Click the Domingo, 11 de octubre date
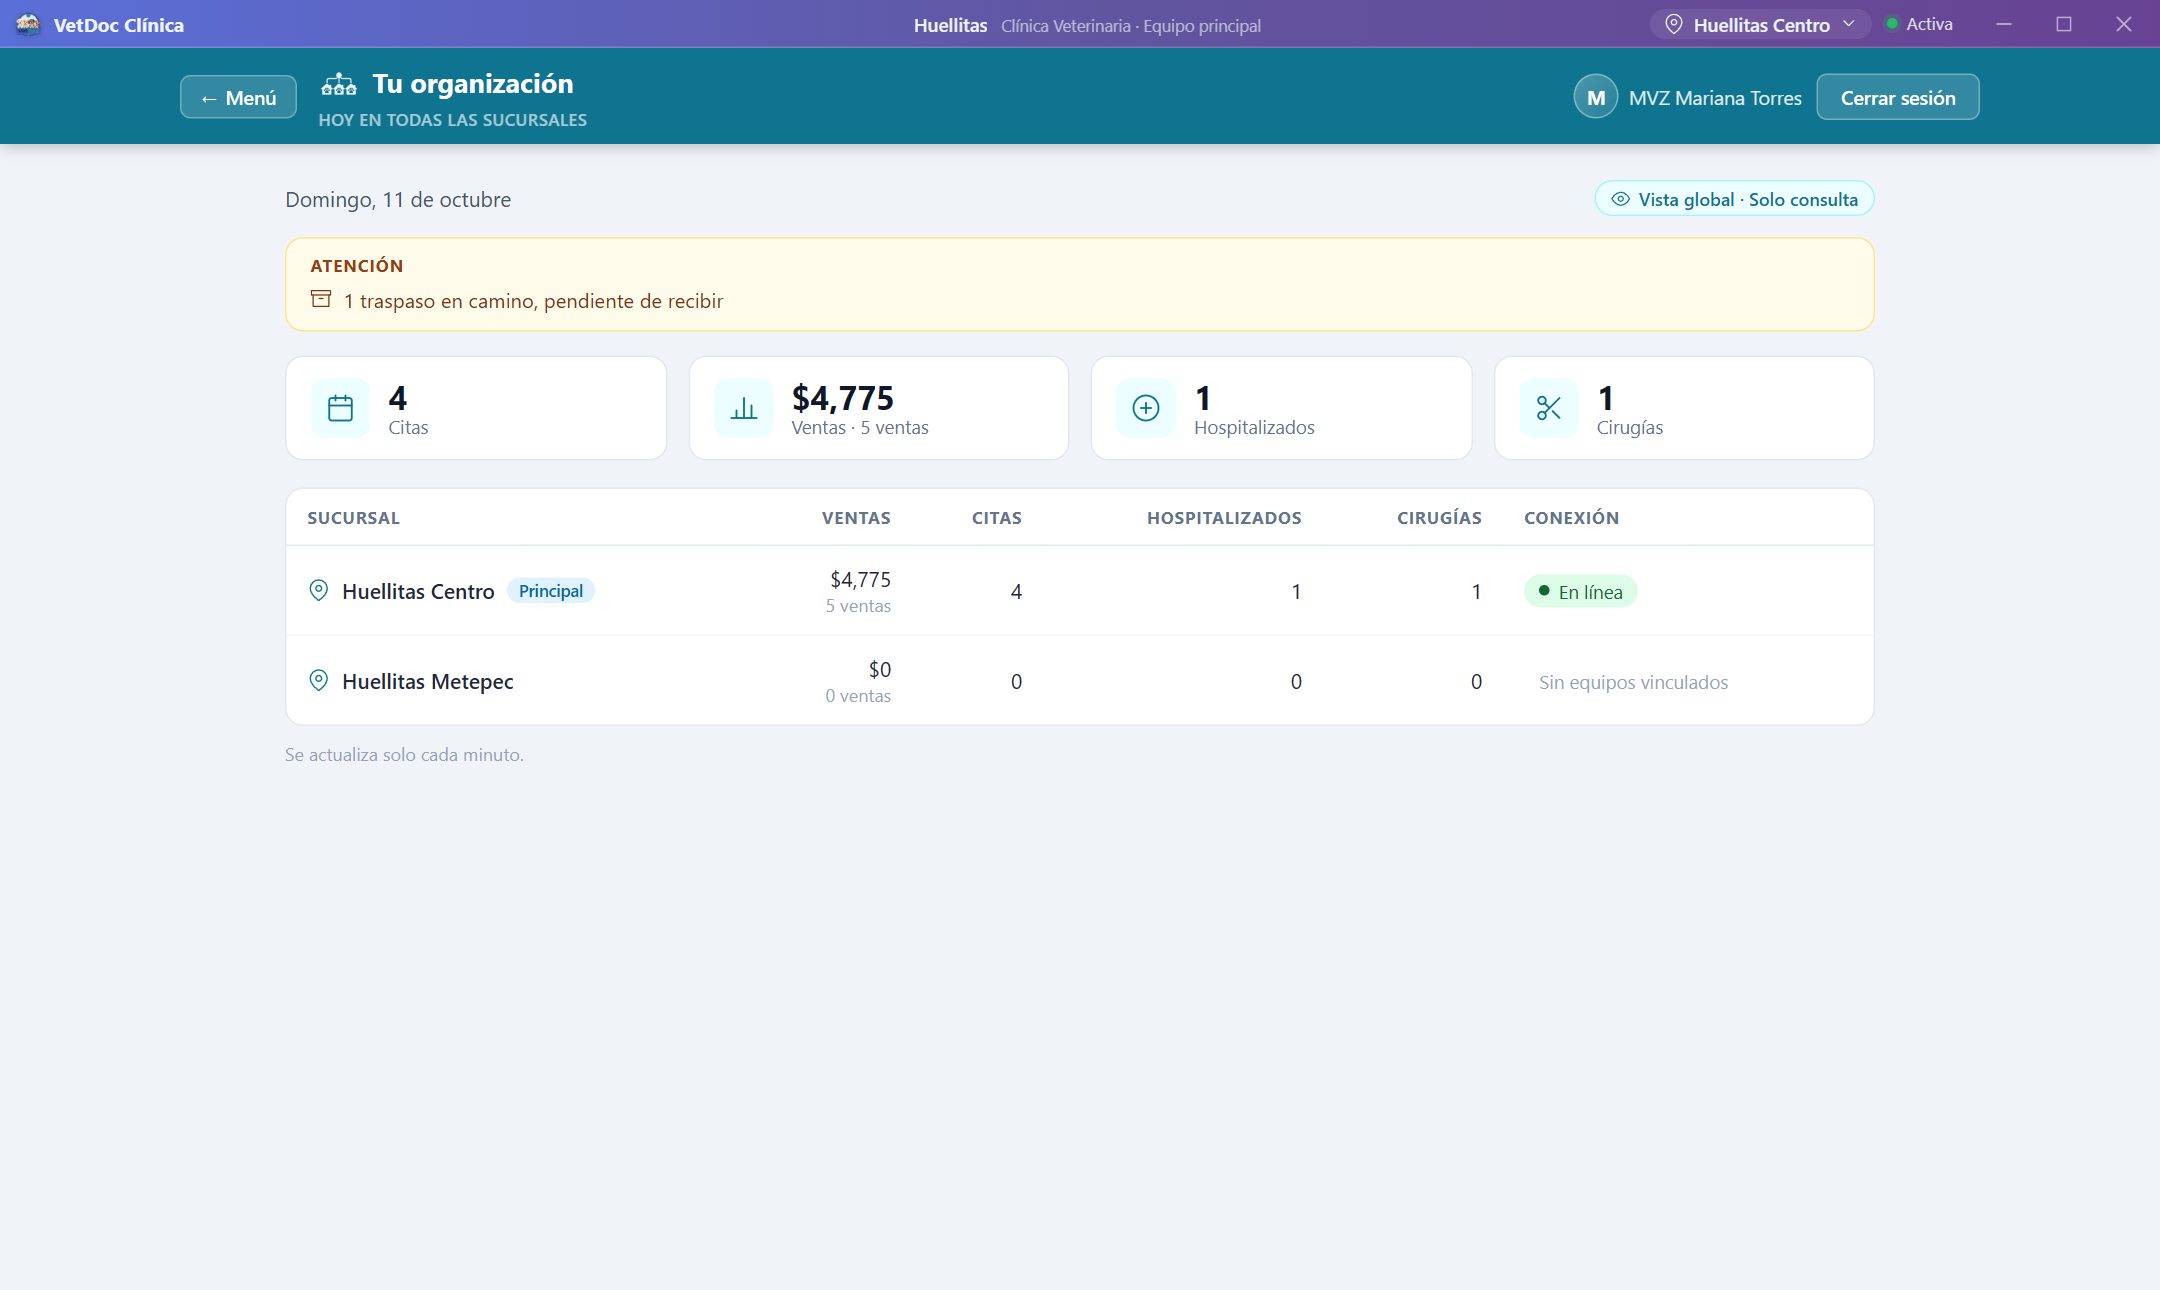Screen dimensions: 2160x1290 click(398, 199)
